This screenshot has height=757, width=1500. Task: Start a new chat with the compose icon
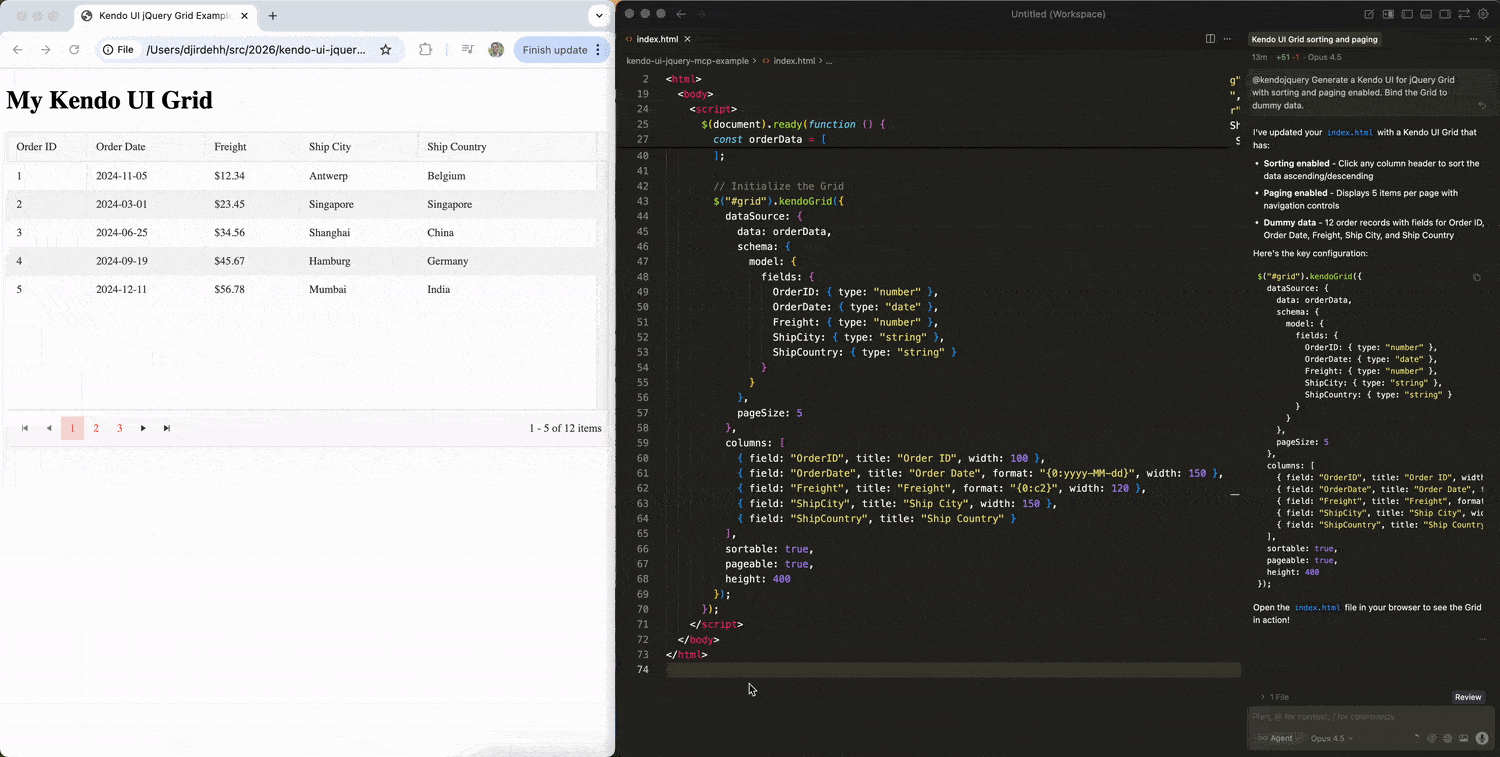click(1369, 14)
